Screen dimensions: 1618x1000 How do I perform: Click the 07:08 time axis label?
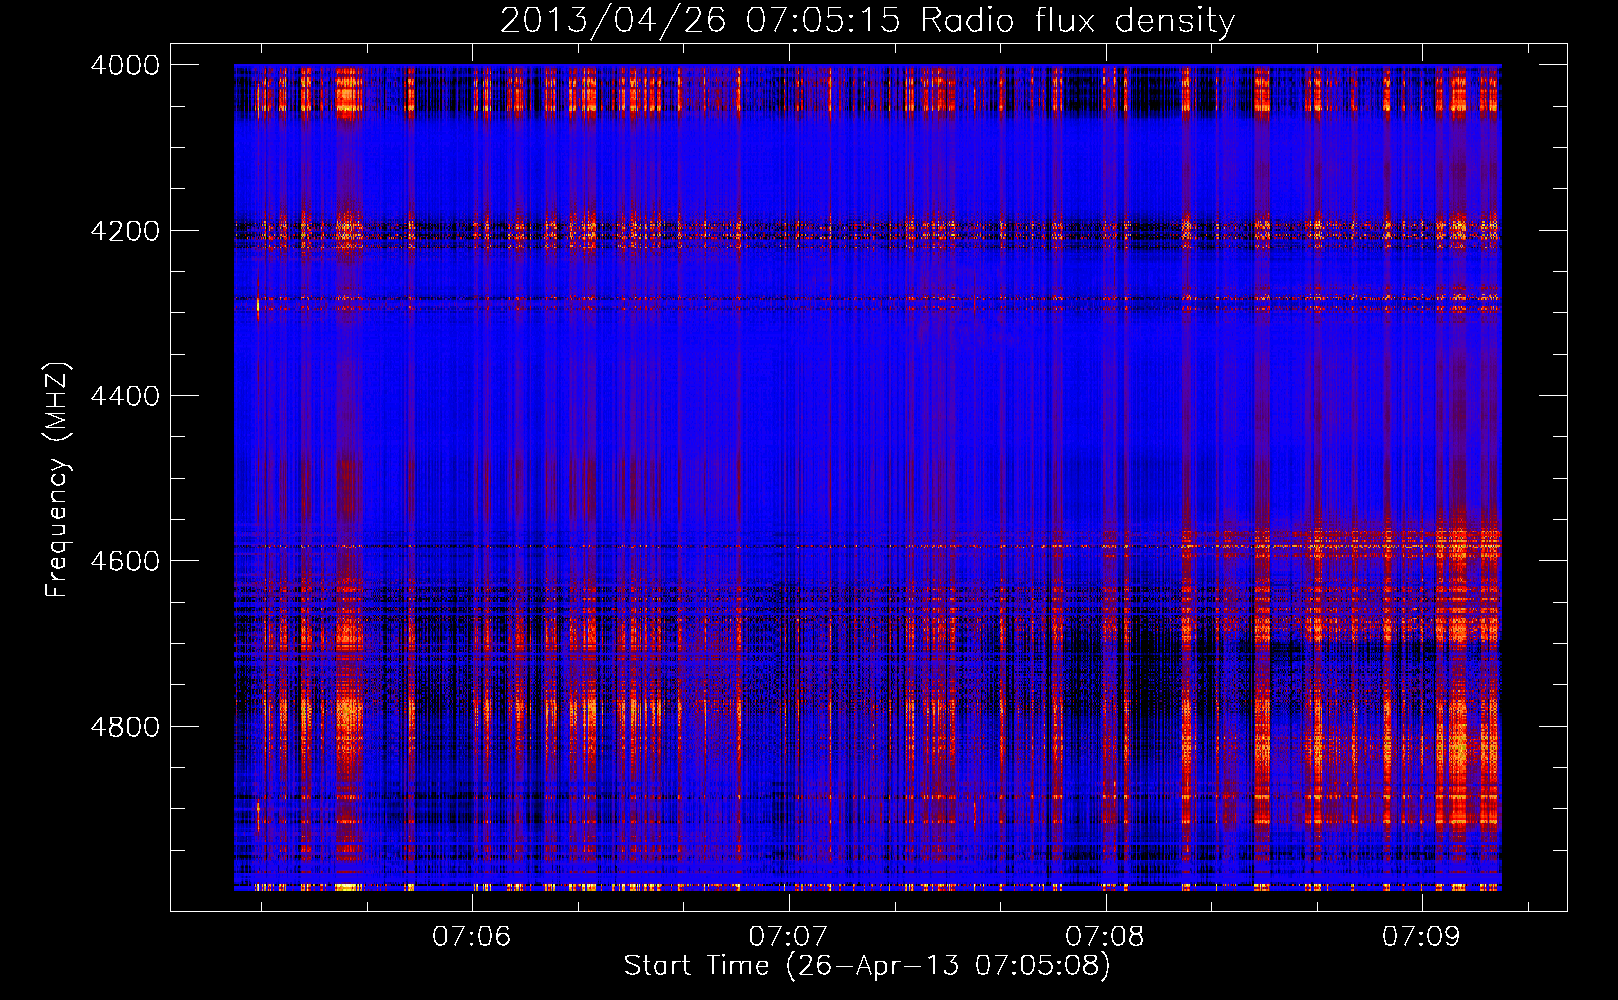[1105, 936]
